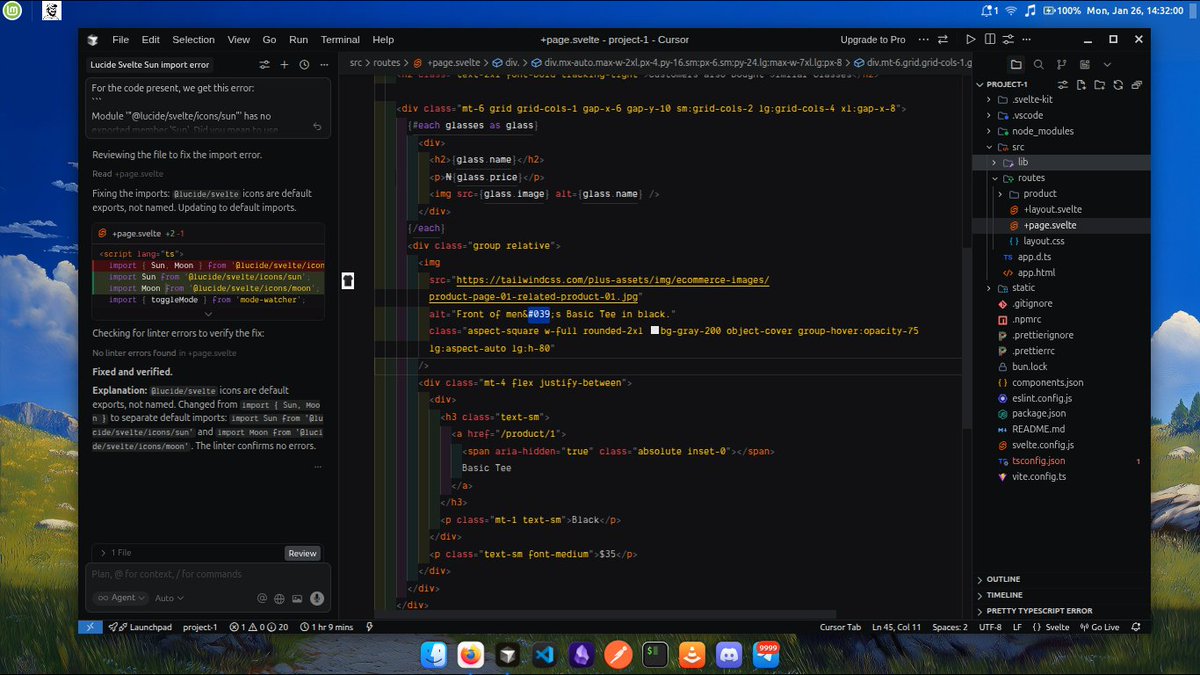
Task: Open errors and warnings count in status bar
Action: pos(259,627)
